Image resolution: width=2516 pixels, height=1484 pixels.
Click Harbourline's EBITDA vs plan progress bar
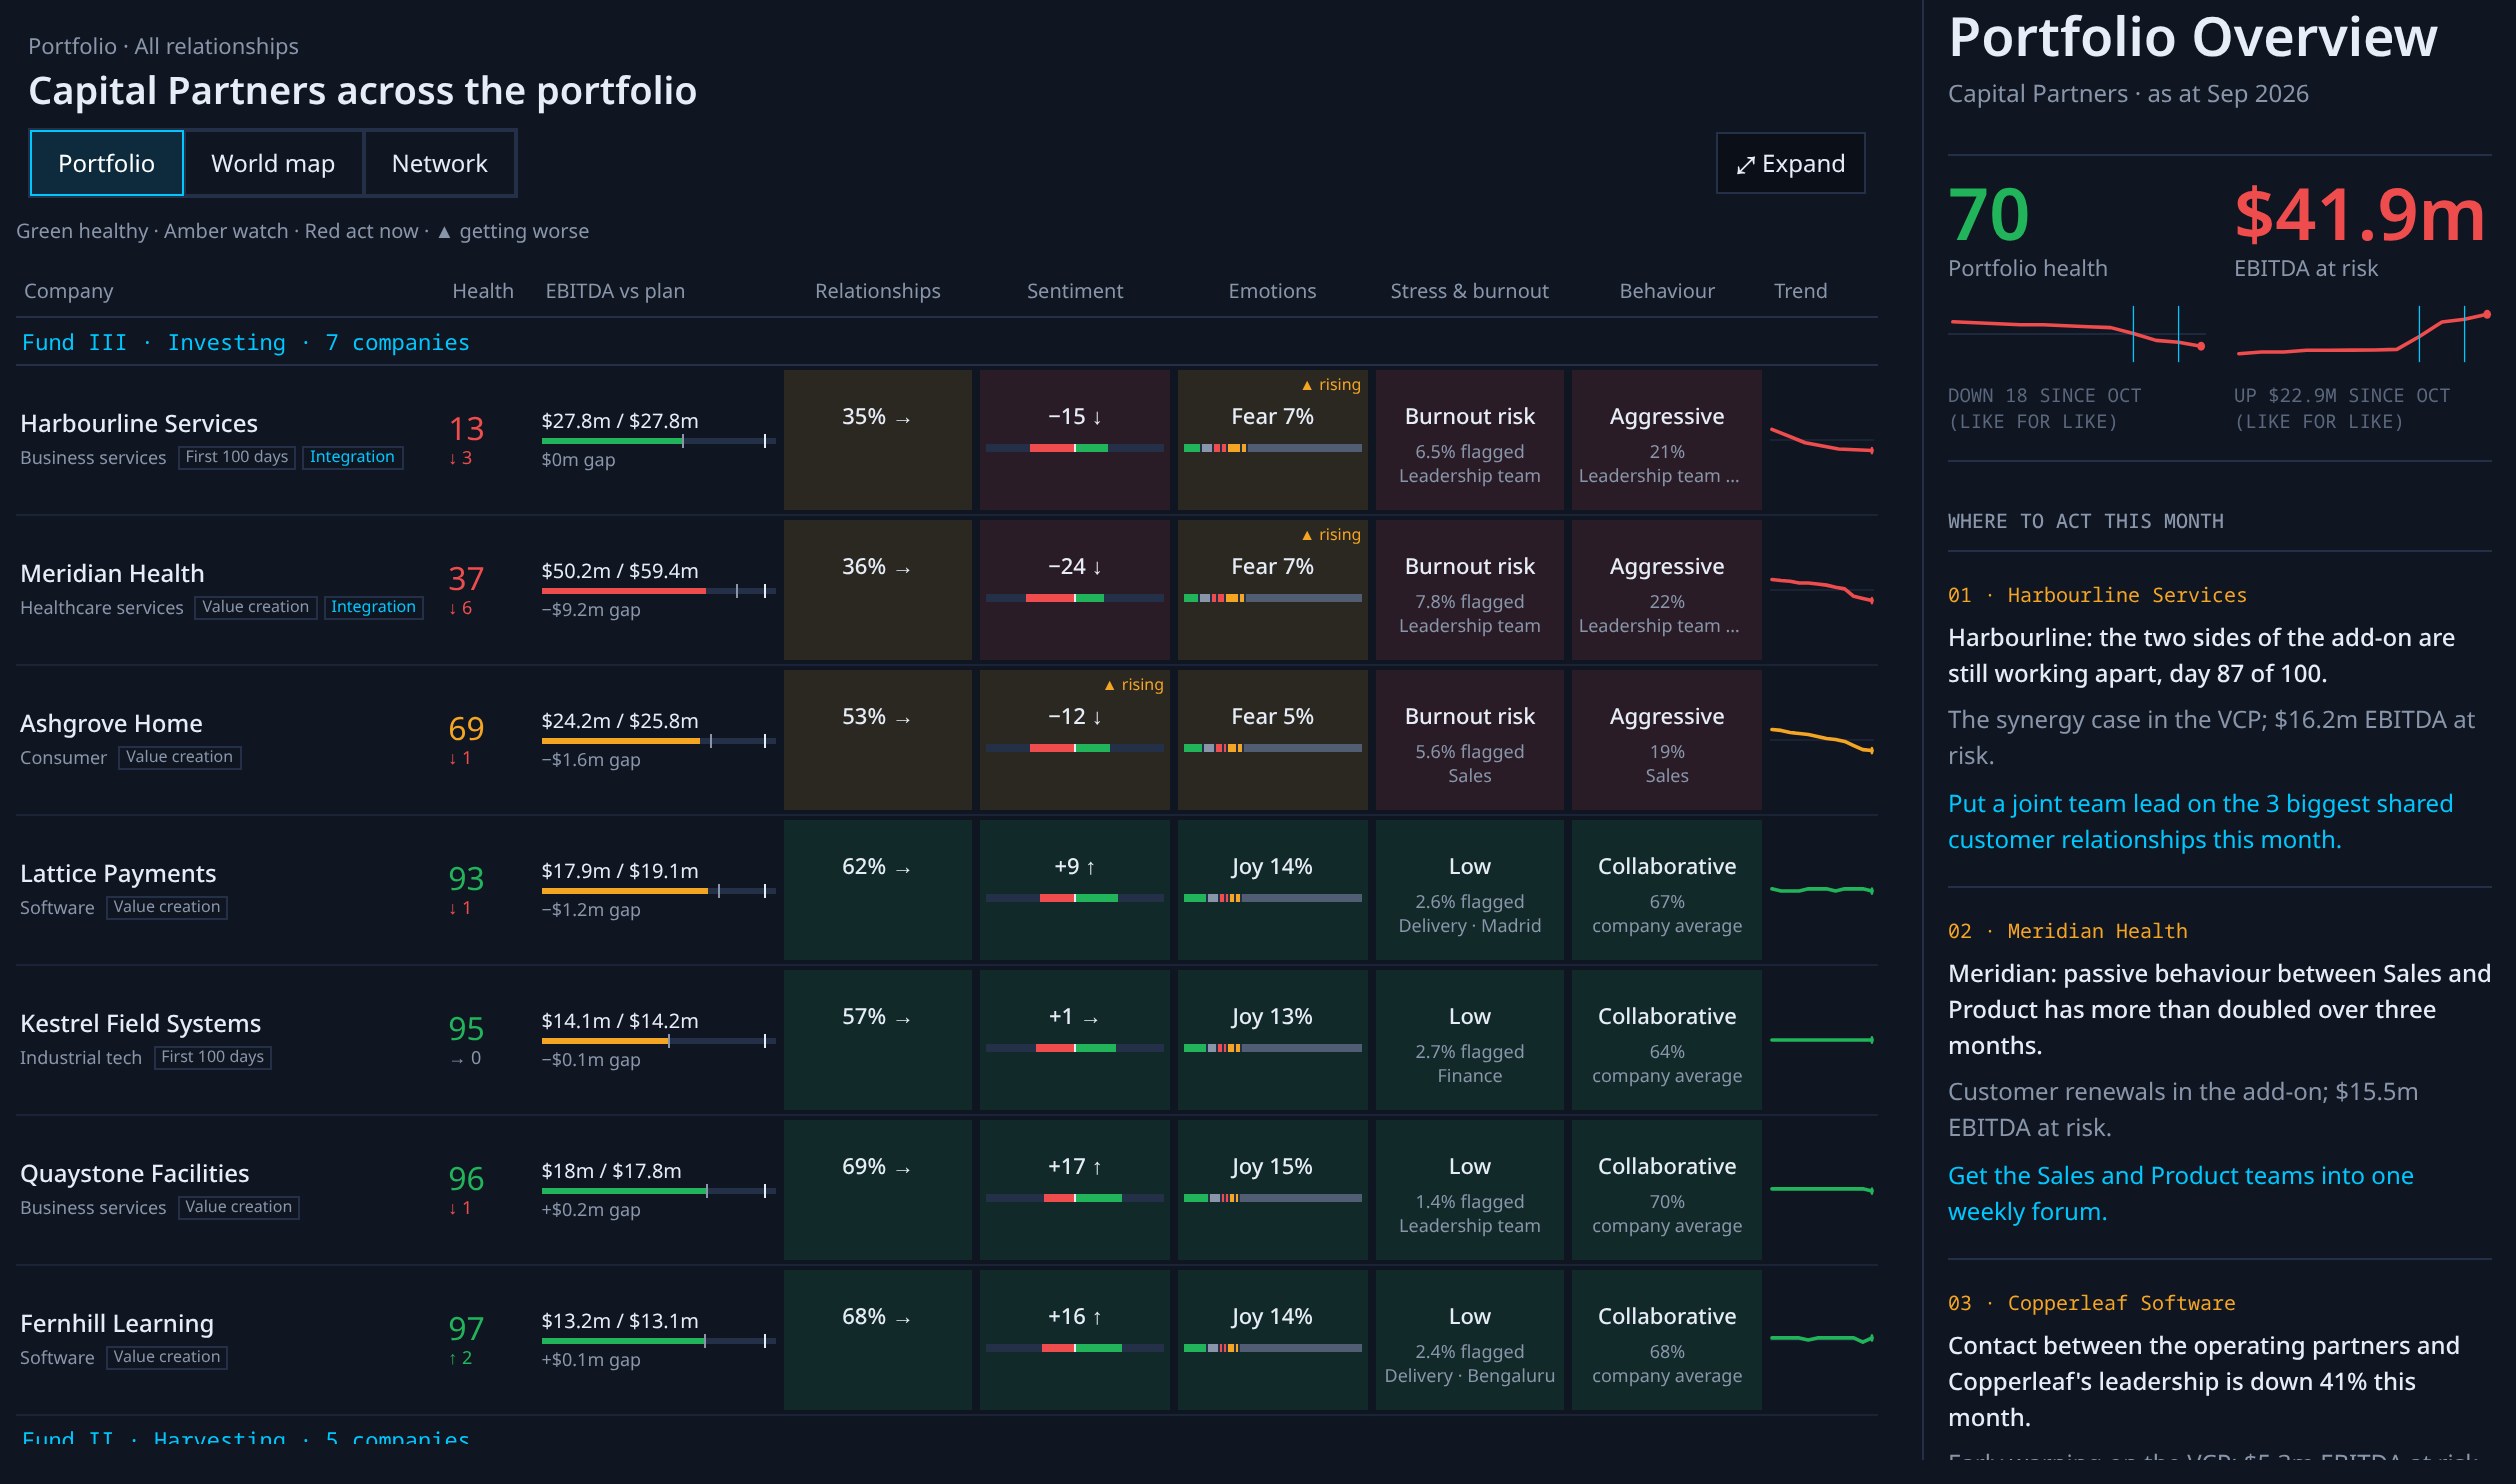(x=658, y=441)
